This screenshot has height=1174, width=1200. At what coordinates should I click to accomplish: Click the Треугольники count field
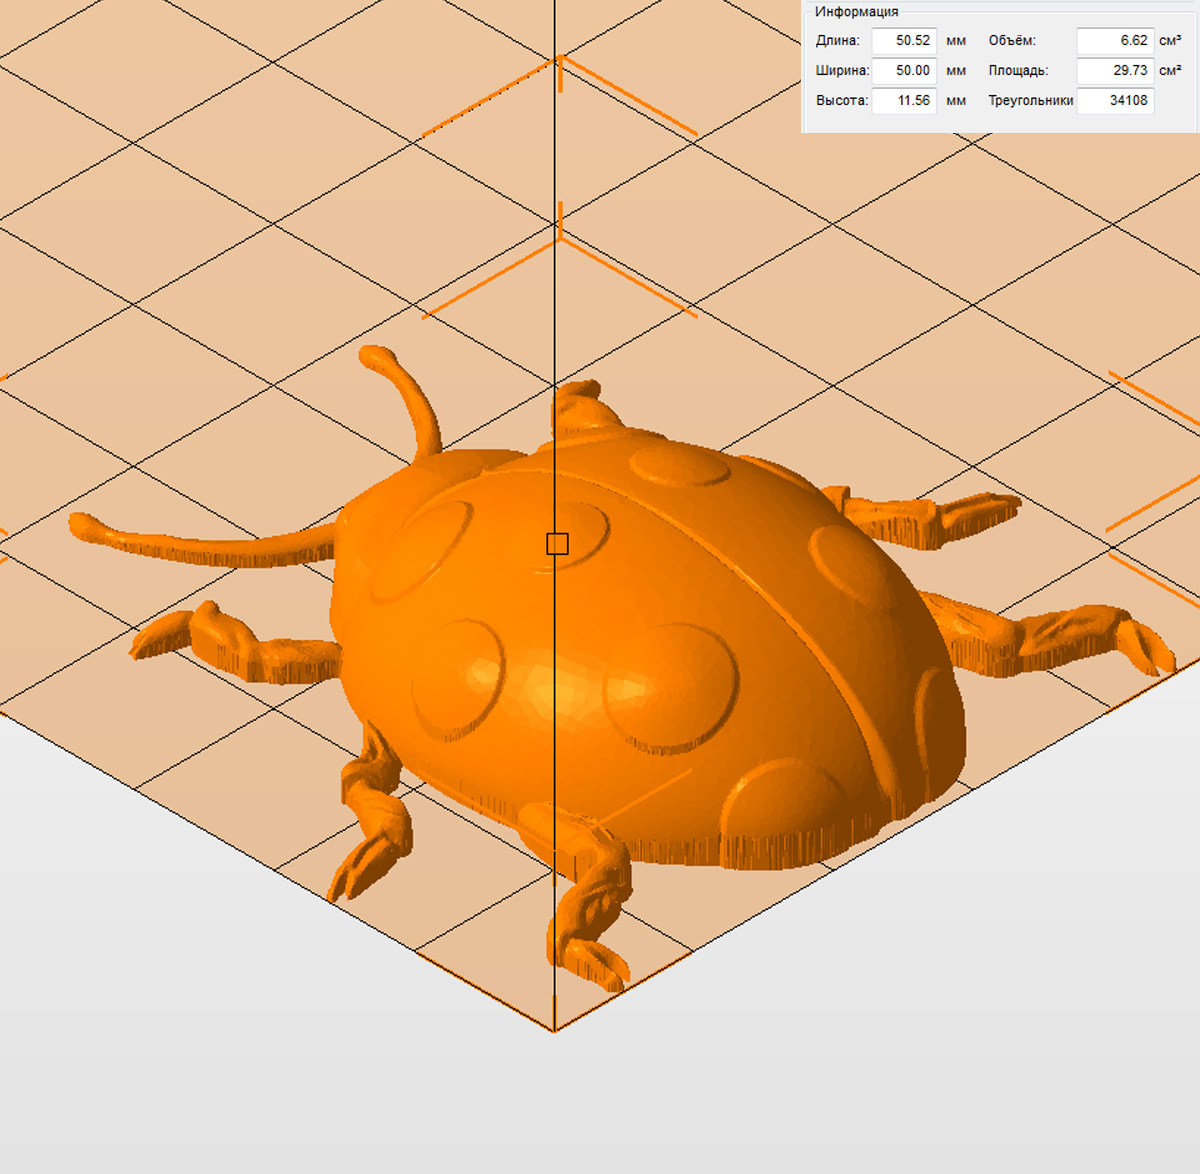[x=1114, y=101]
